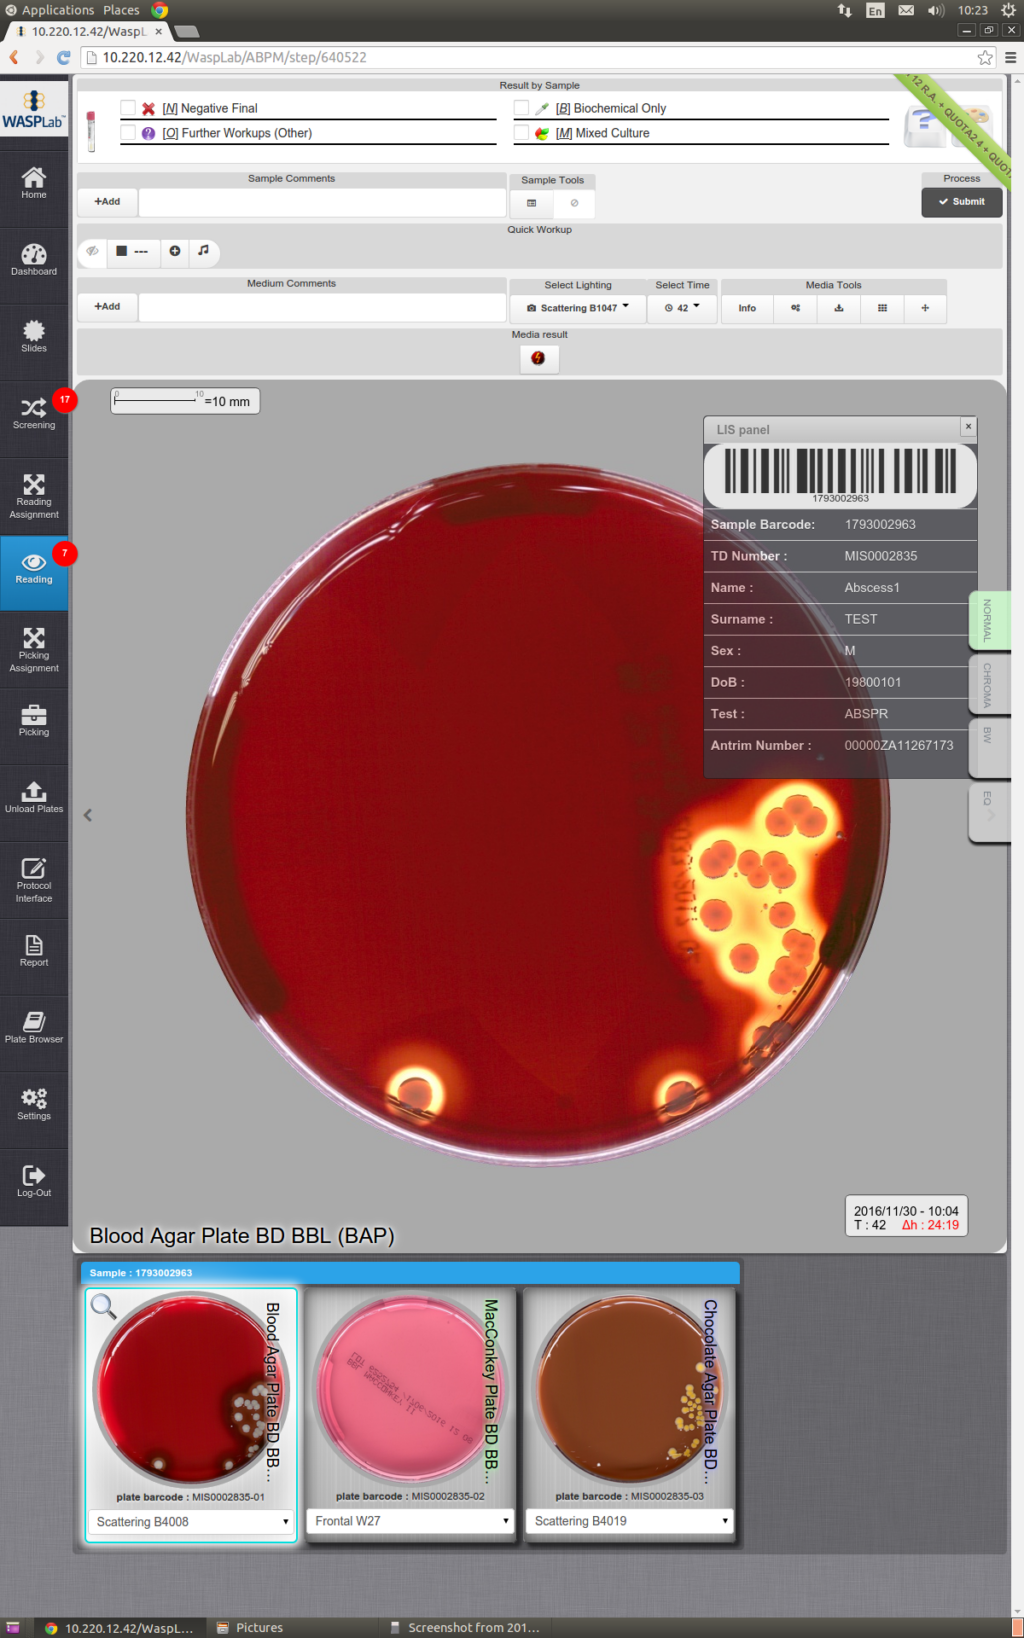Open the Dashboard from the sidebar
The width and height of the screenshot is (1024, 1638).
coord(34,259)
